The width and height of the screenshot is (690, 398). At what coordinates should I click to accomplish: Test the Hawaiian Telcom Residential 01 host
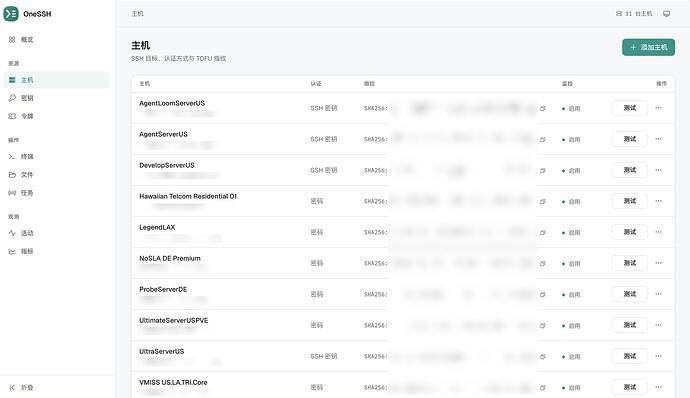(x=629, y=201)
